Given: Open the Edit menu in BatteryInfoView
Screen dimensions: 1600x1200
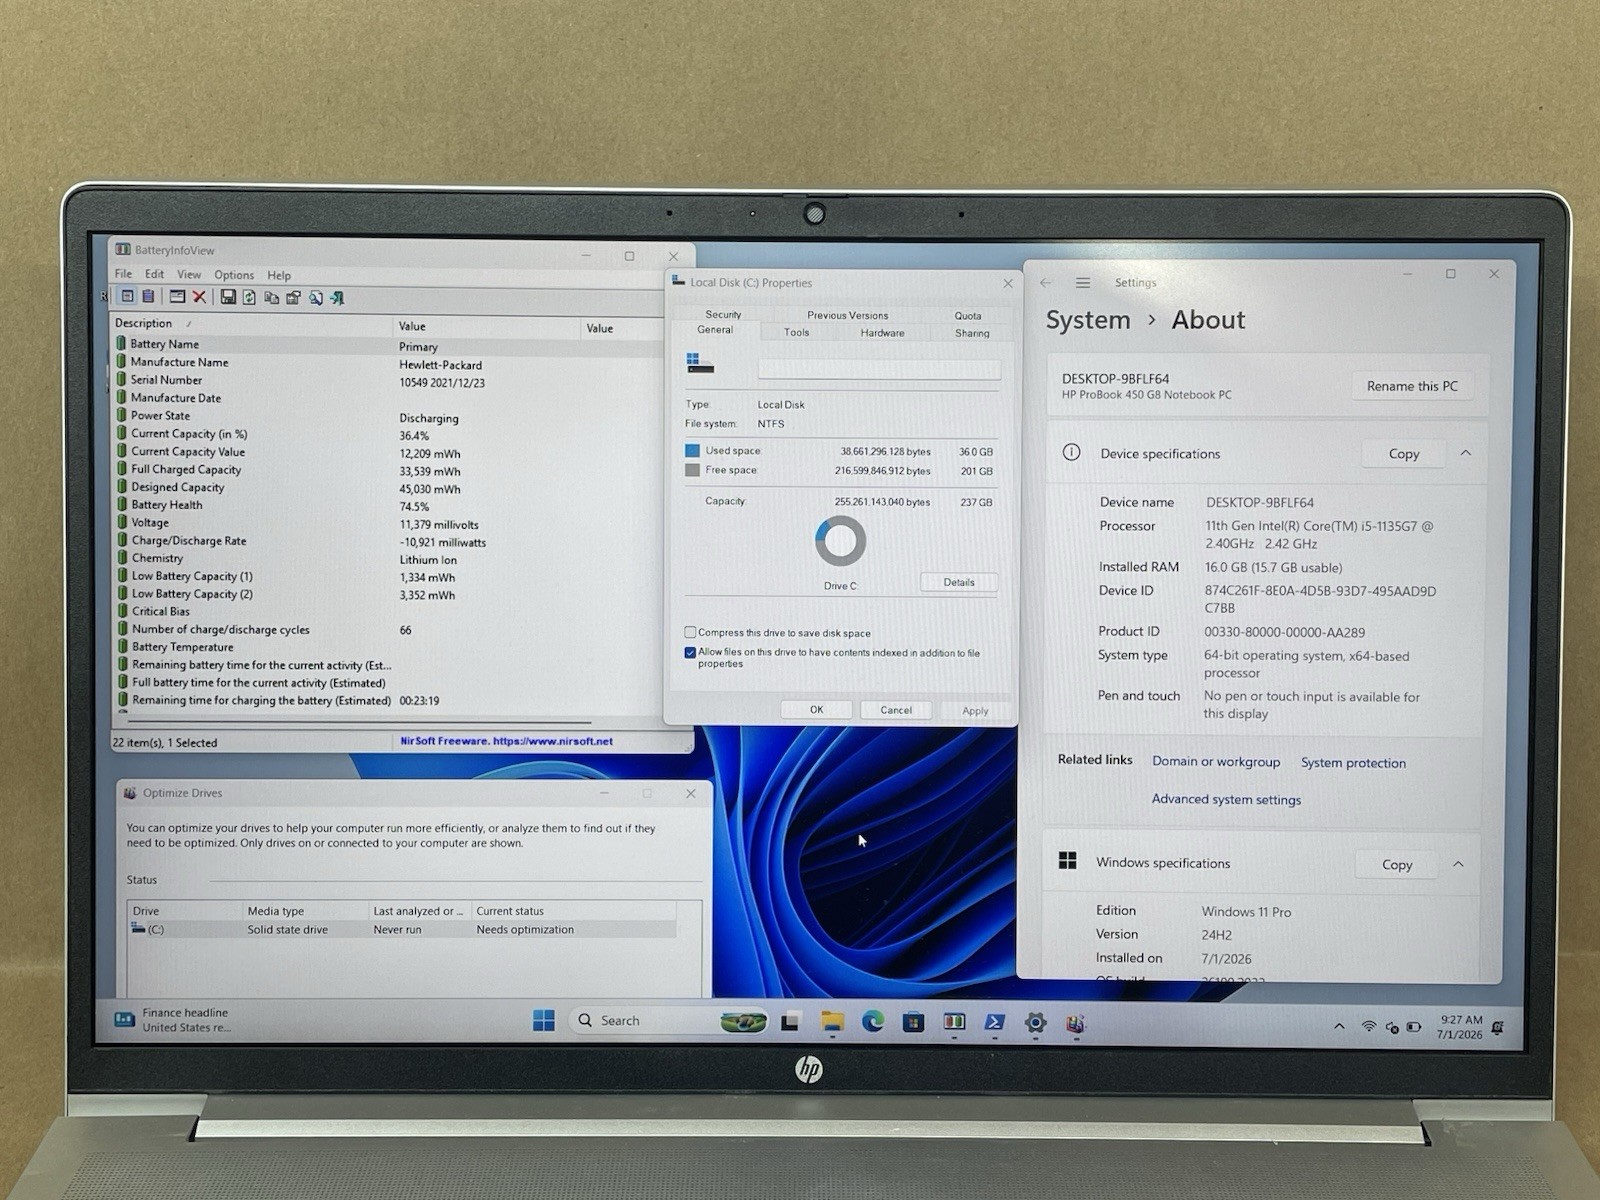Looking at the screenshot, I should pos(154,274).
